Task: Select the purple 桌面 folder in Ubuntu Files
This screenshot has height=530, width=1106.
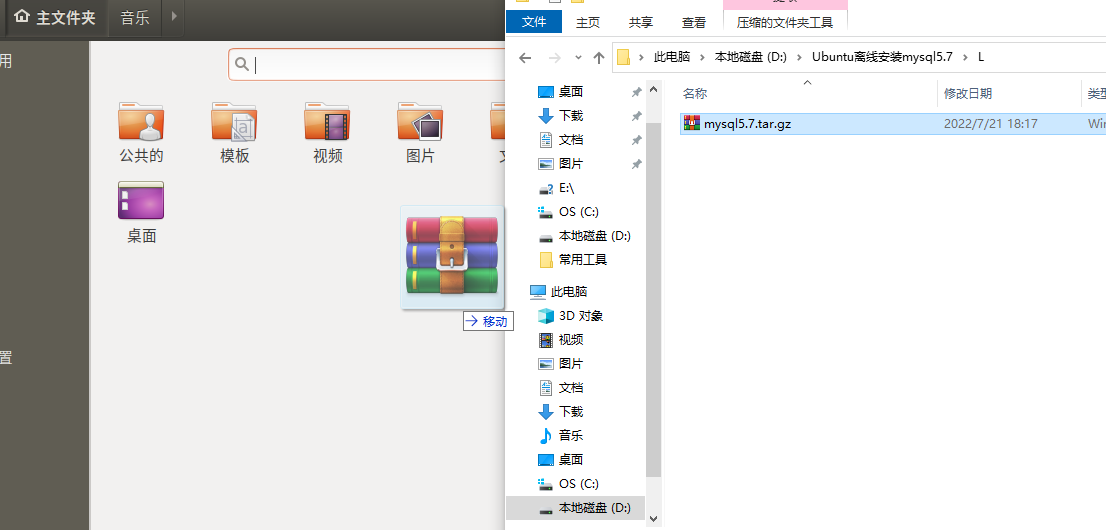Action: coord(141,212)
